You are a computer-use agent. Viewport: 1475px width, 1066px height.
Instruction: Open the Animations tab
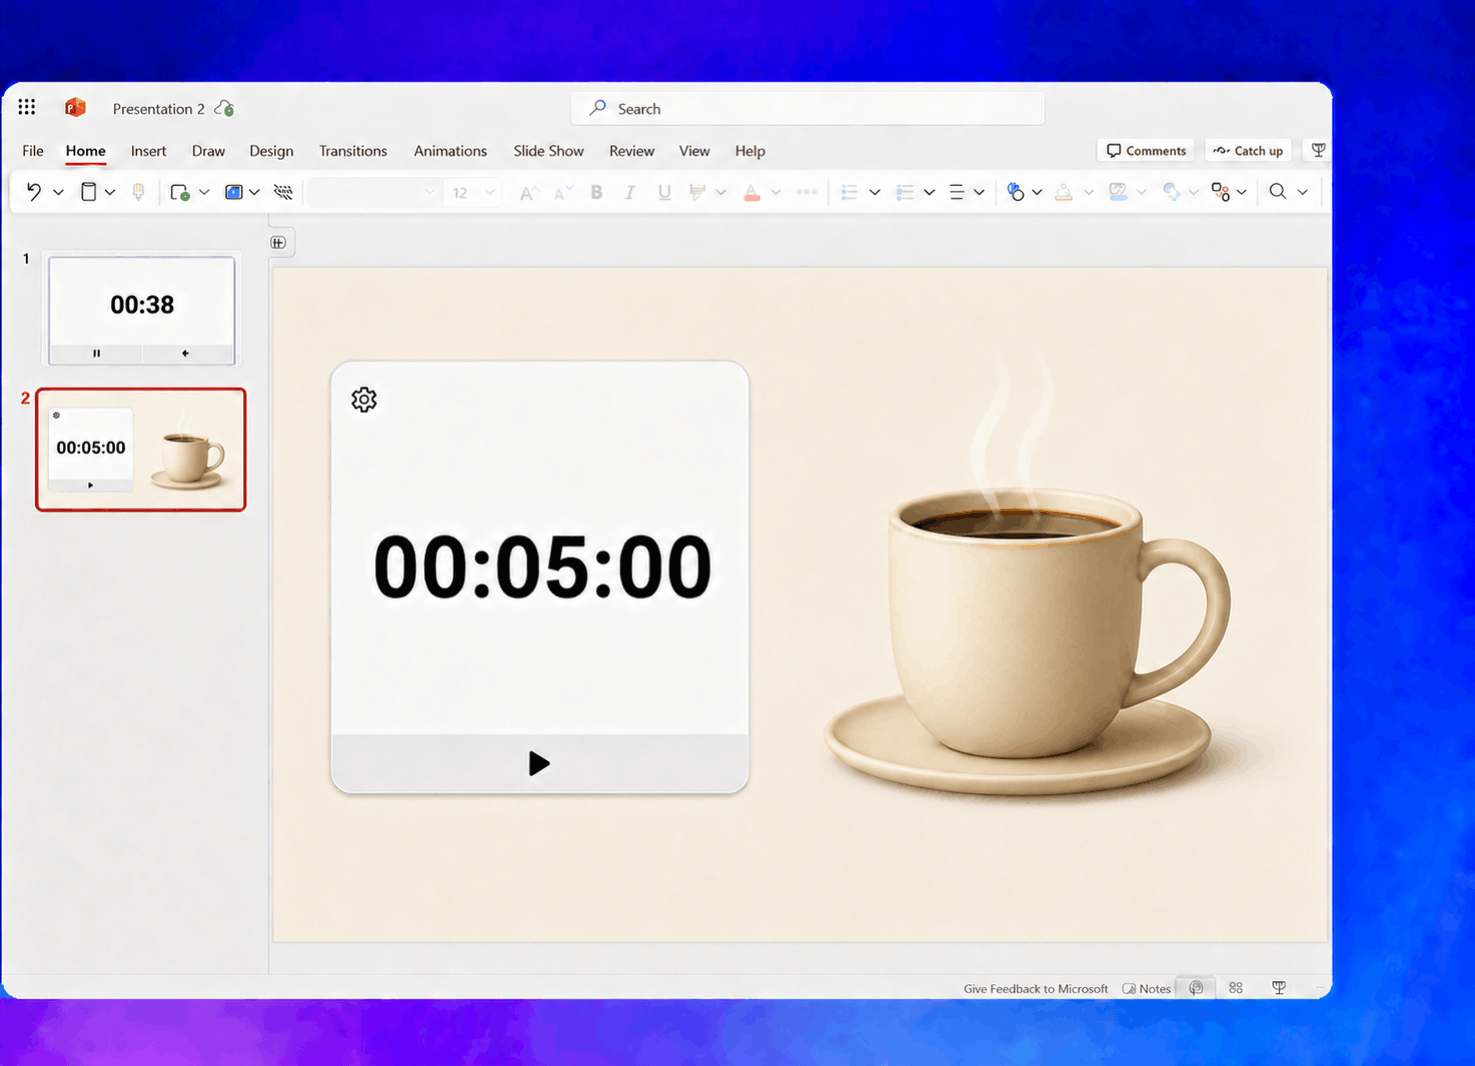tap(450, 151)
